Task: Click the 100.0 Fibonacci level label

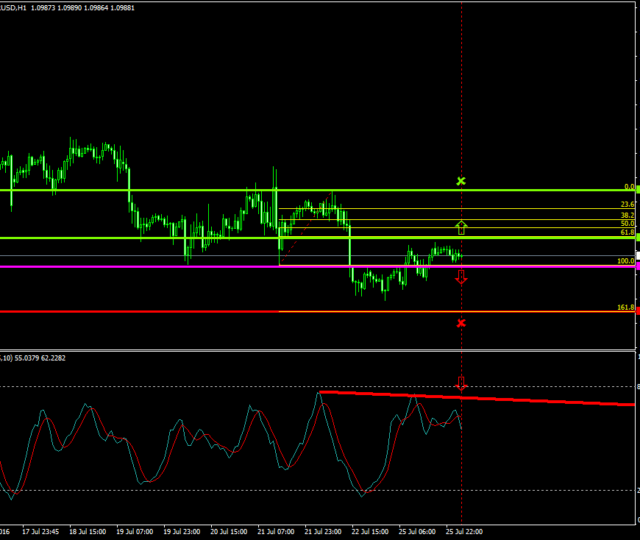Action: point(625,261)
